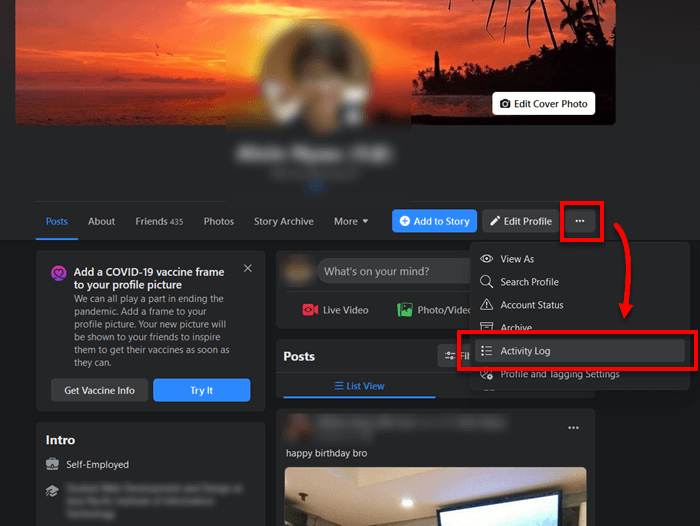The width and height of the screenshot is (700, 526).
Task: Click the eye icon beside View As
Action: 487,259
